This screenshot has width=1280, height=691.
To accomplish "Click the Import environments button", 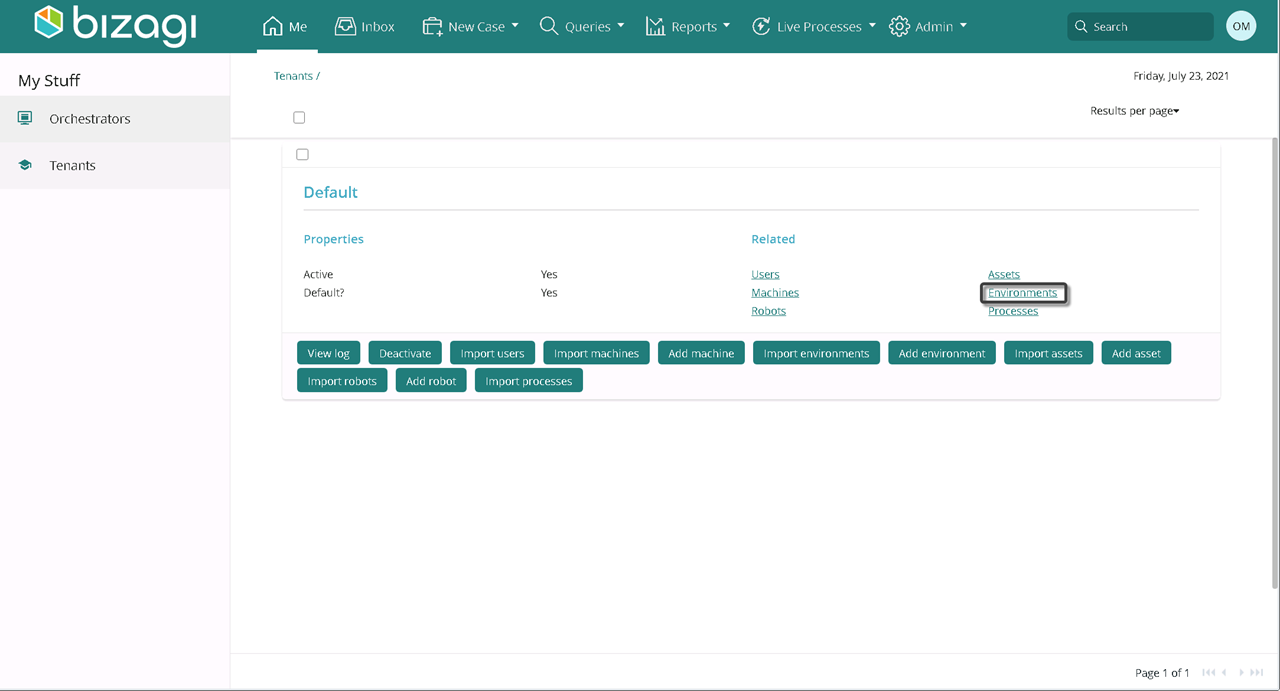I will click(x=817, y=353).
